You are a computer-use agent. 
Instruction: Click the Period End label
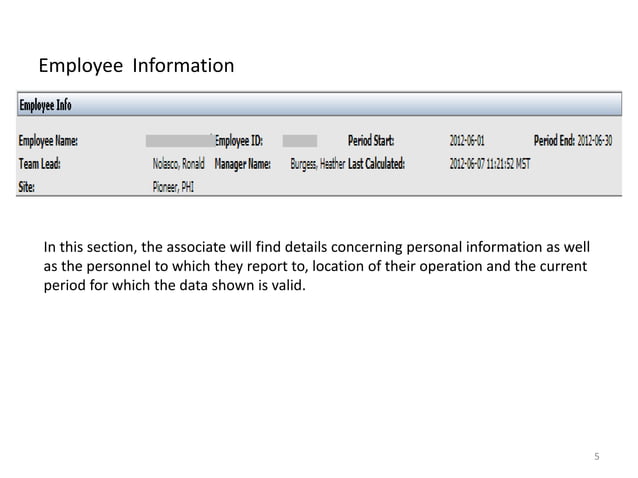554,141
